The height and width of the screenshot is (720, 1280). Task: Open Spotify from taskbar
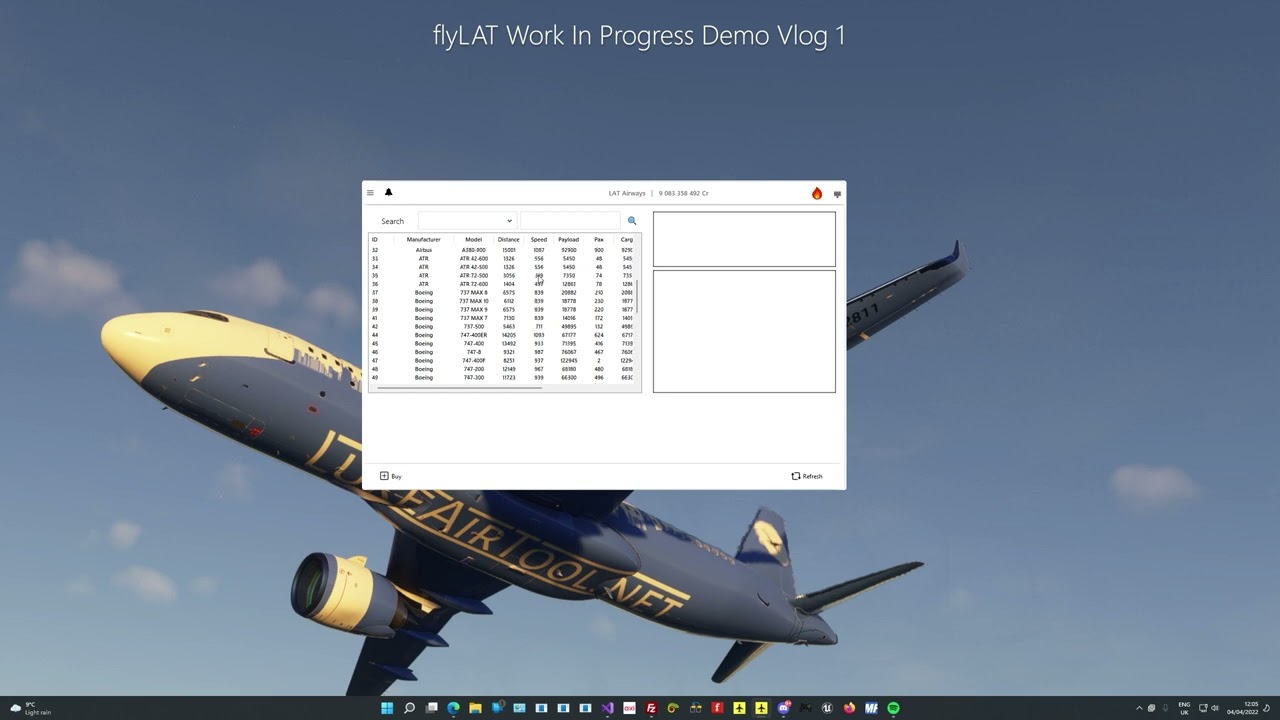(893, 708)
